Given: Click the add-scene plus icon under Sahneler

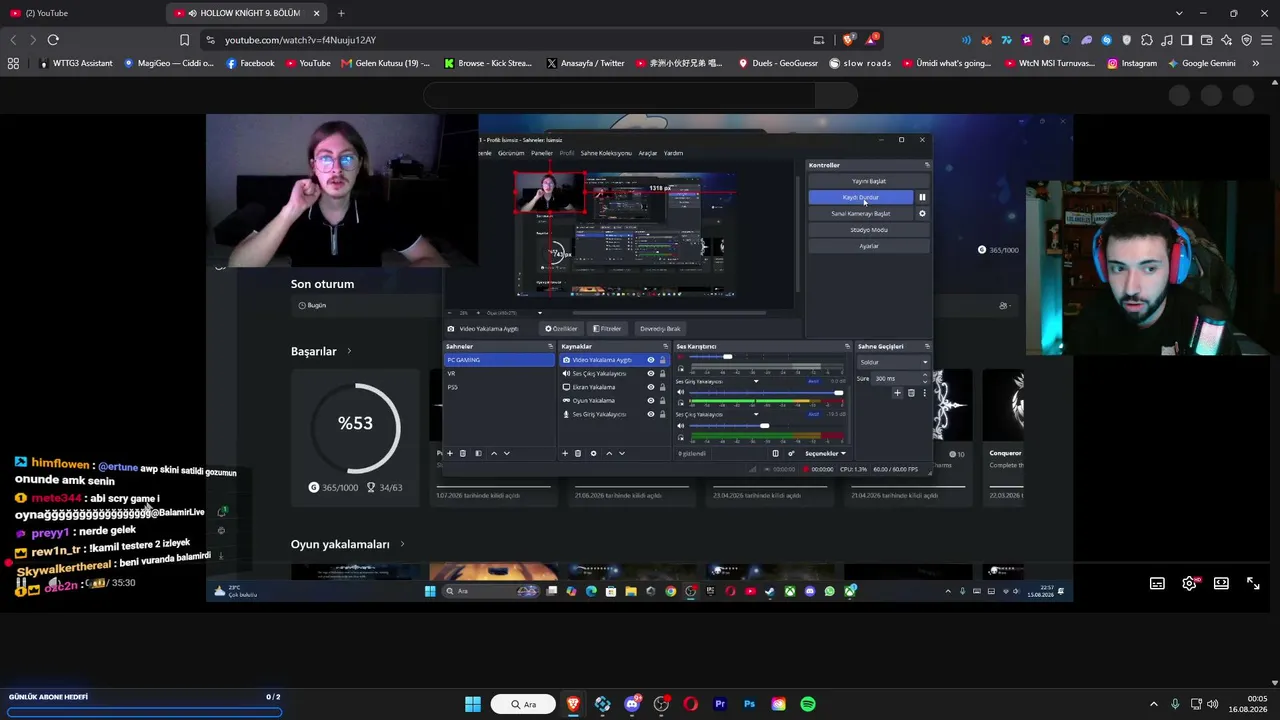Looking at the screenshot, I should [x=450, y=453].
